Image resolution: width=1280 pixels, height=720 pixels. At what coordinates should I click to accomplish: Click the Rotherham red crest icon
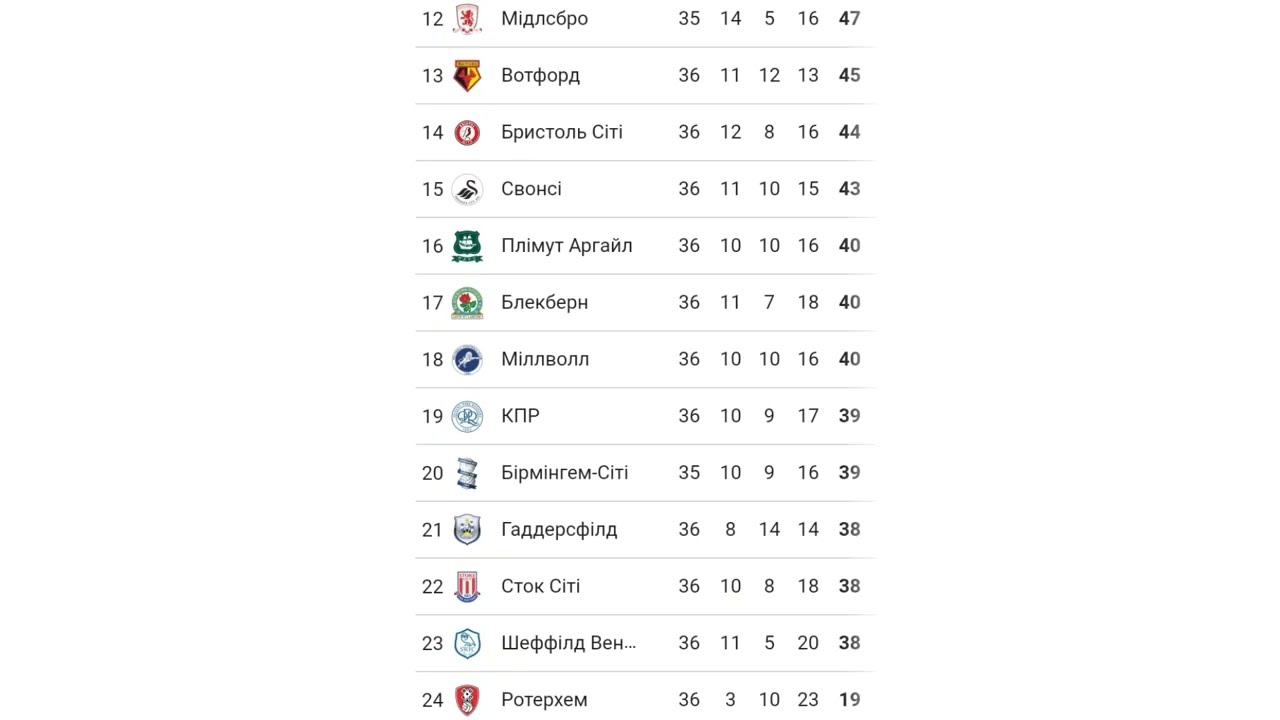pos(467,700)
